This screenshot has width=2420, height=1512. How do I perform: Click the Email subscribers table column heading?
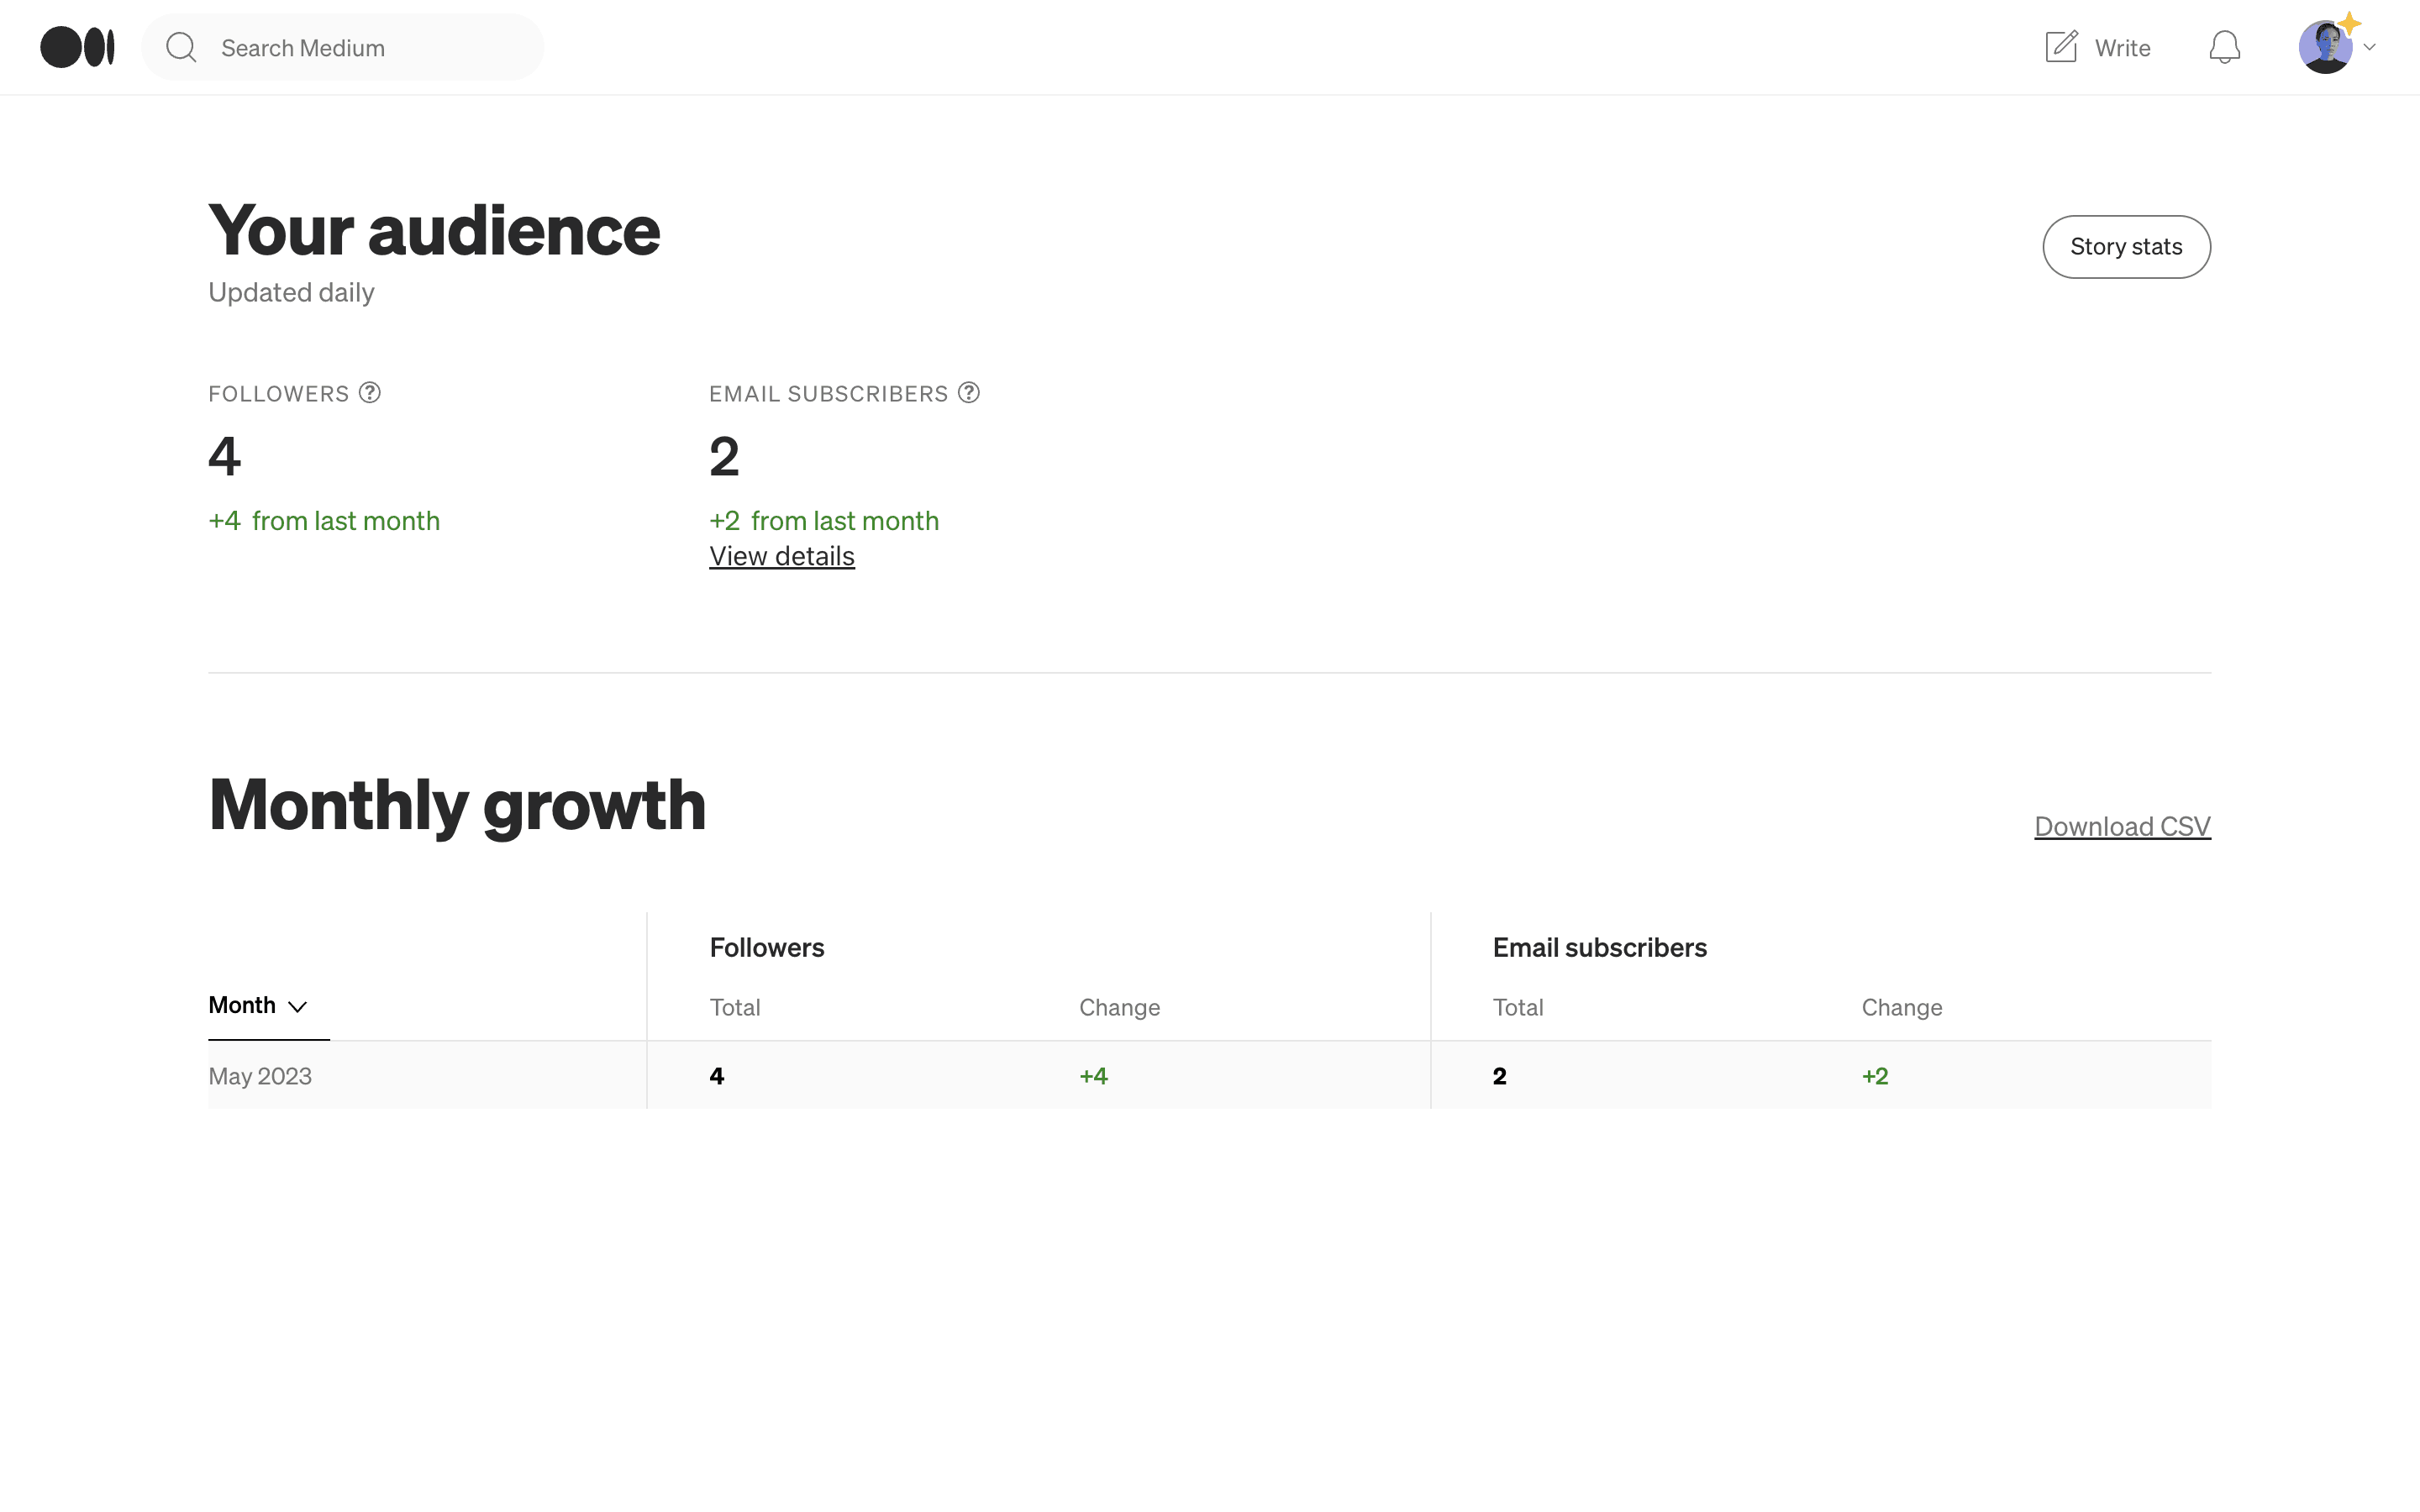point(1599,948)
